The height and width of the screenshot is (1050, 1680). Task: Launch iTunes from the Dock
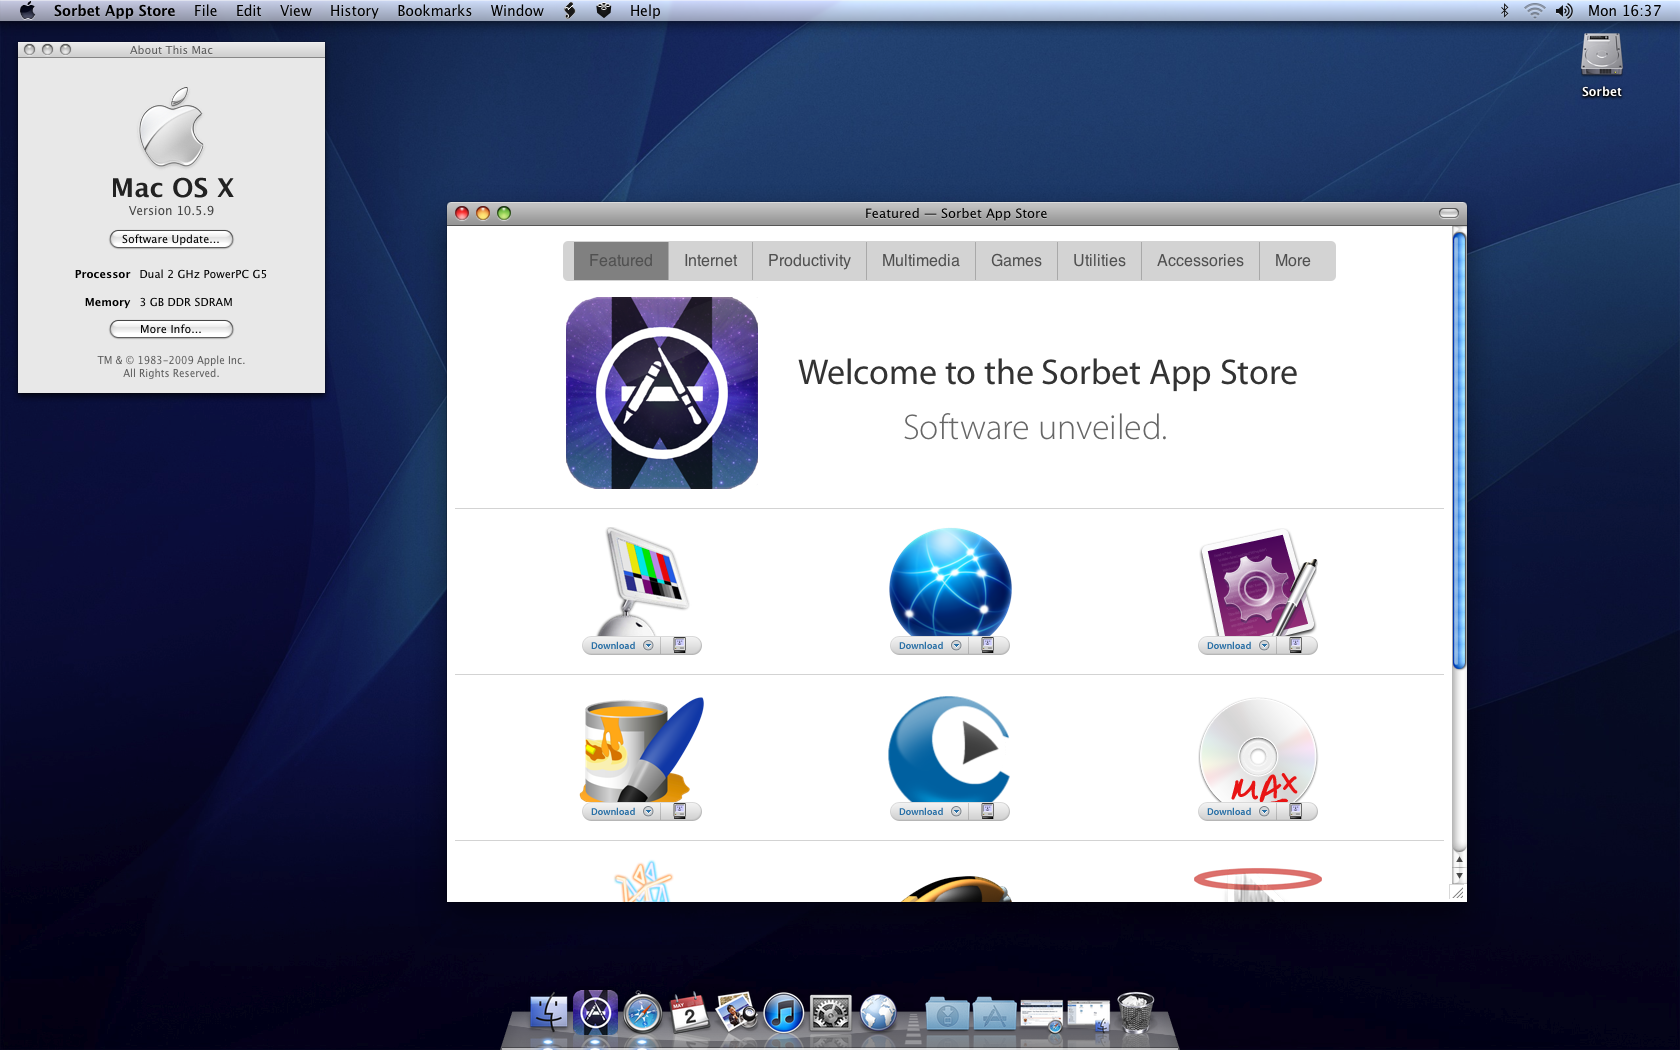pos(784,1013)
